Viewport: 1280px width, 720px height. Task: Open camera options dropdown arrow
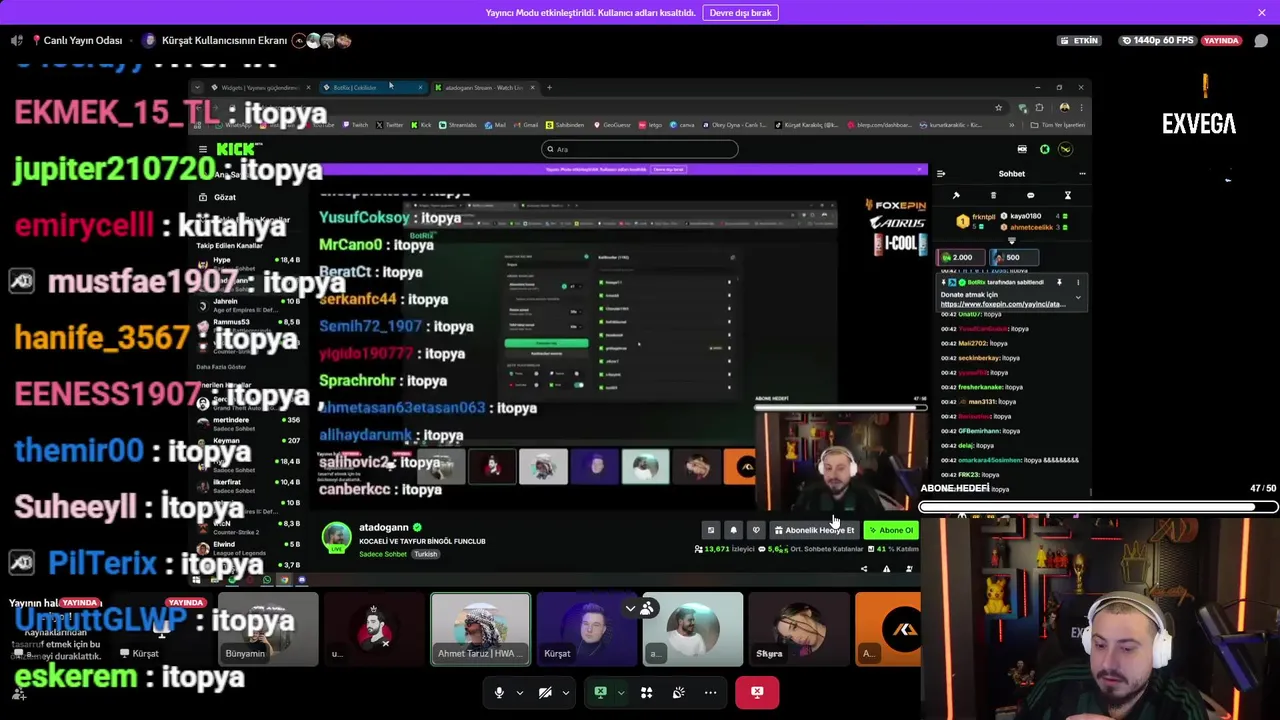click(566, 692)
